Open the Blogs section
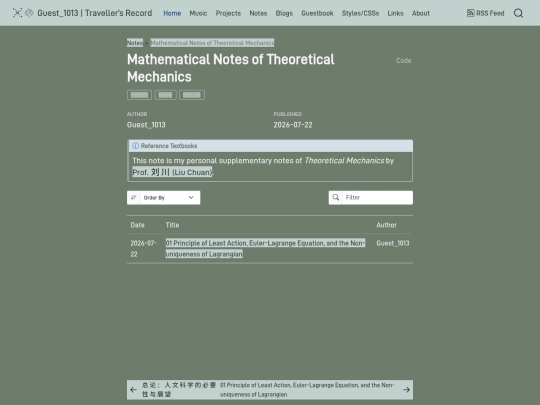 [x=284, y=13]
